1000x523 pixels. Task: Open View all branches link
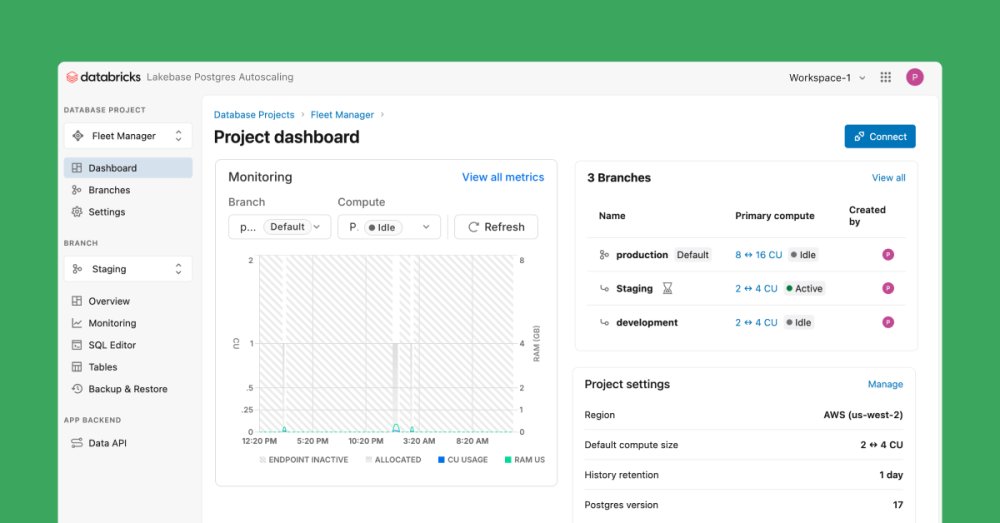[888, 178]
